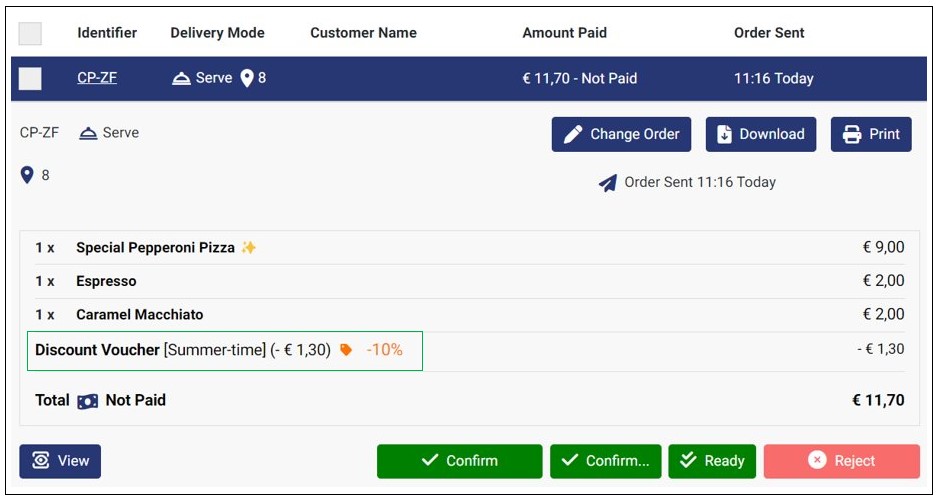Click the file download icon
The image size is (937, 501).
pos(724,135)
